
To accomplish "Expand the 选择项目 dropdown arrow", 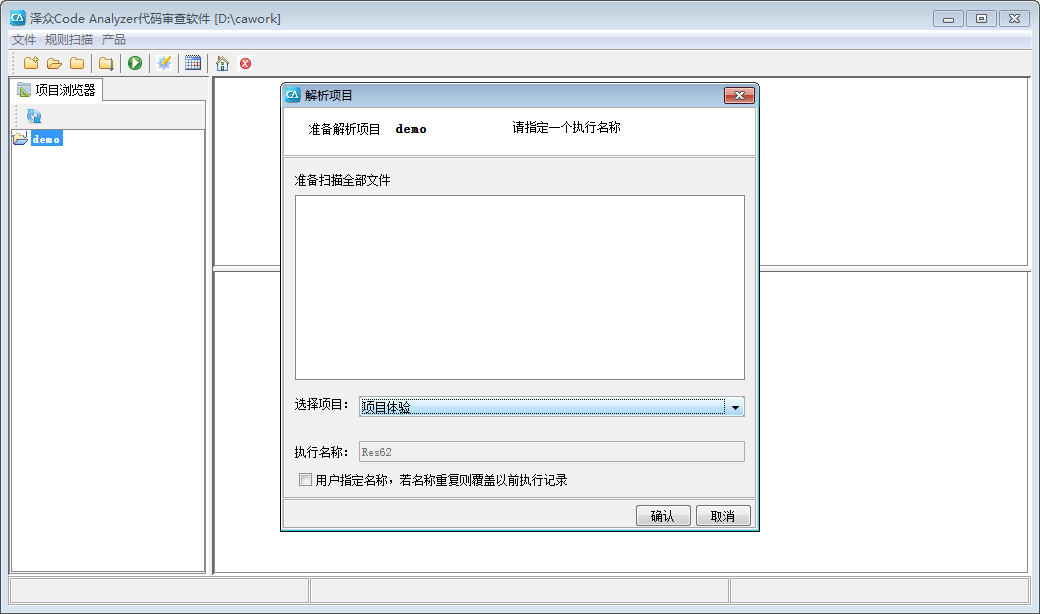I will click(x=734, y=407).
